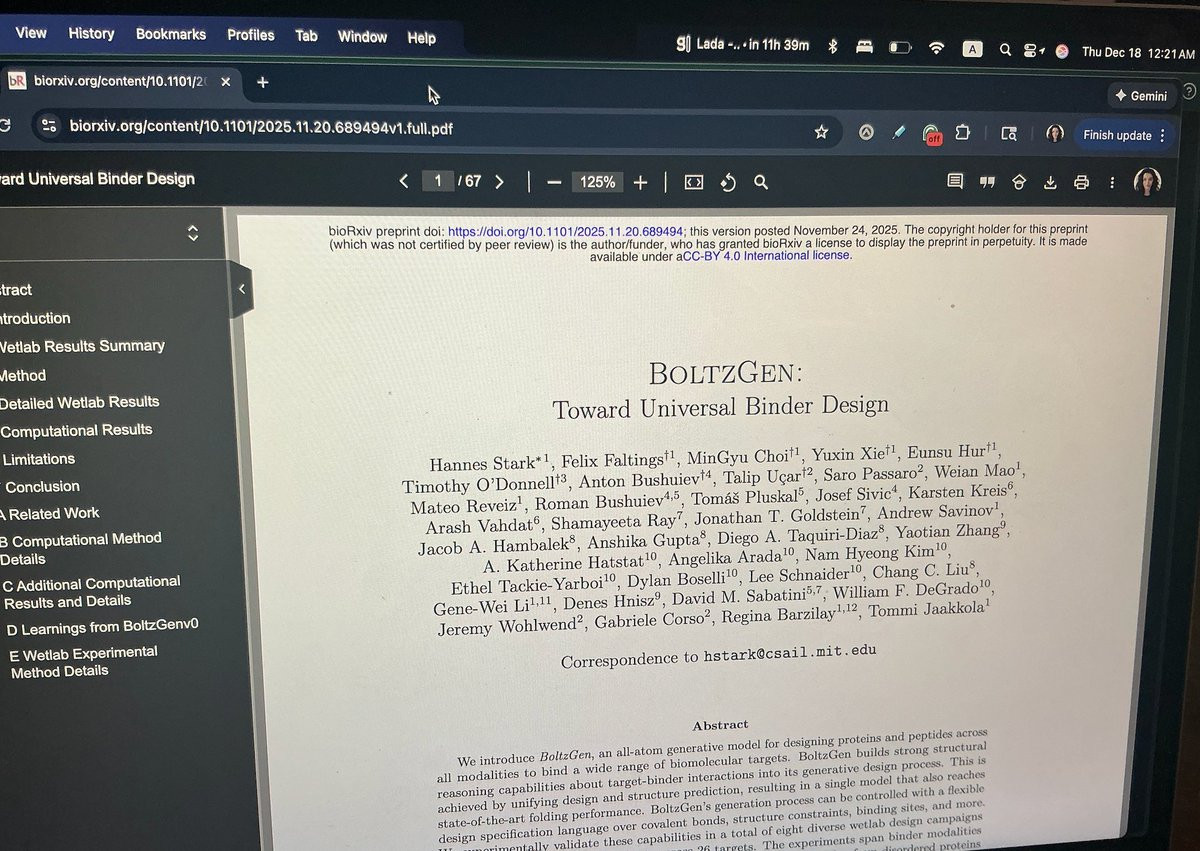Click the battery icon in menu bar
Image resolution: width=1200 pixels, height=851 pixels.
(901, 47)
